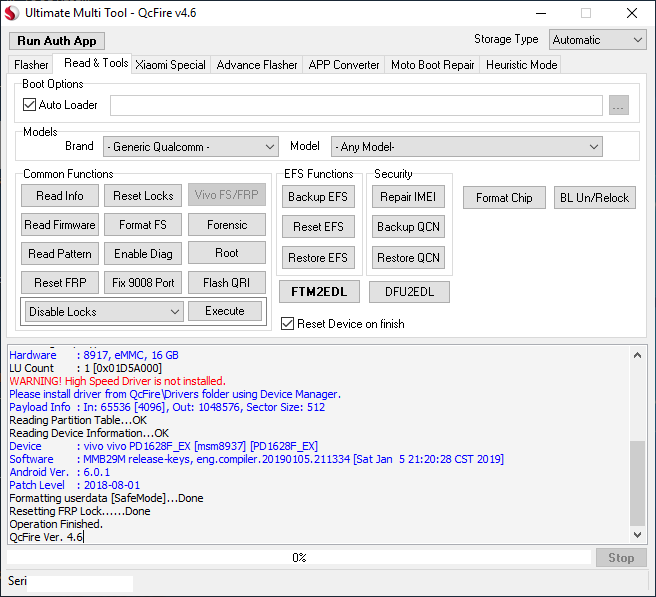This screenshot has width=656, height=597.
Task: Click the Restore EFS button
Action: [318, 258]
